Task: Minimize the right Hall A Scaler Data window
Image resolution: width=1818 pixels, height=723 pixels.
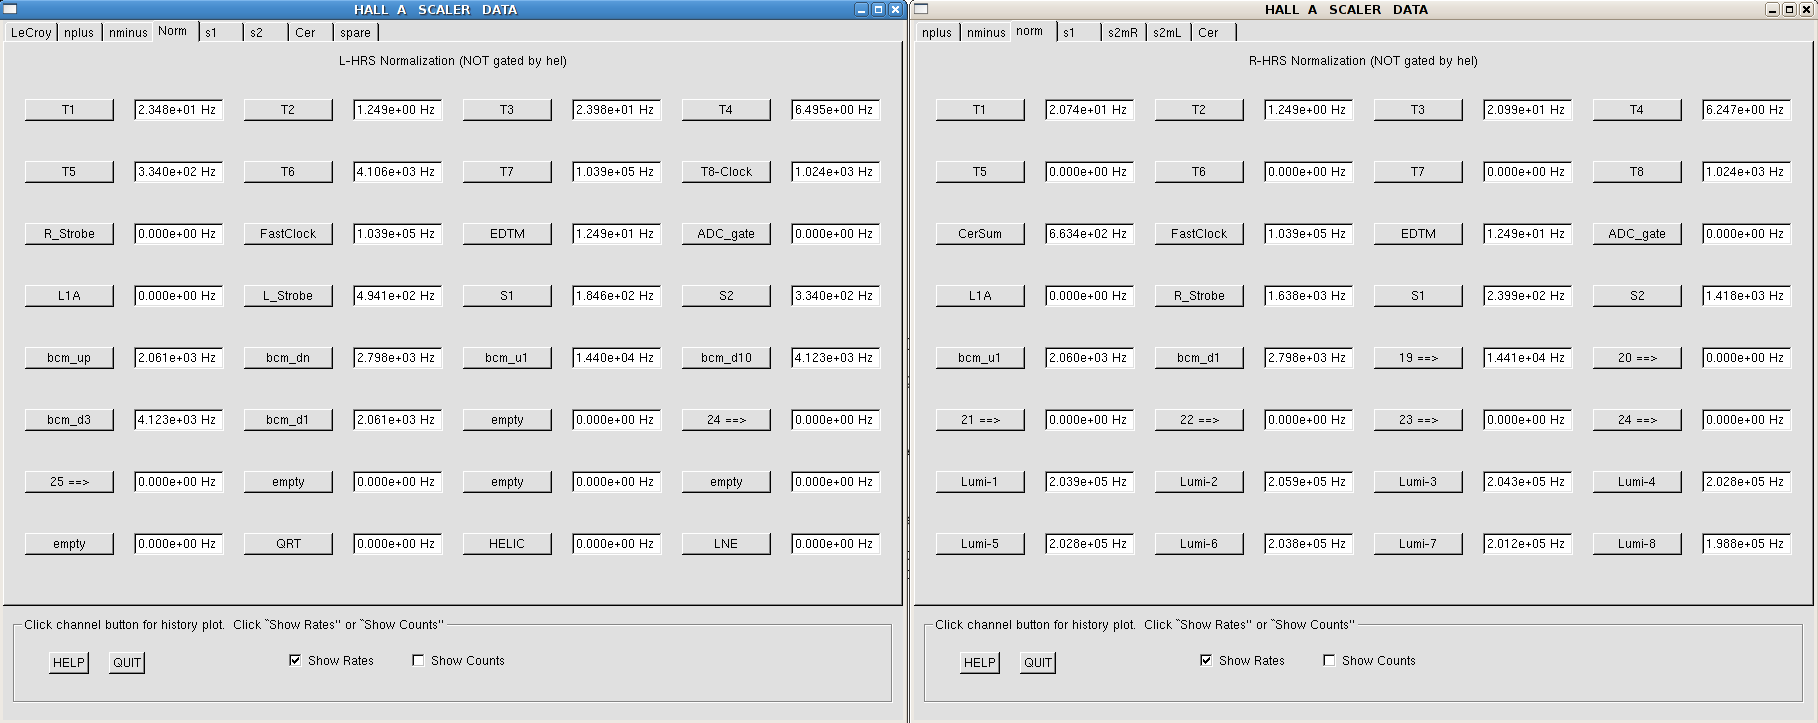Action: (x=1772, y=9)
